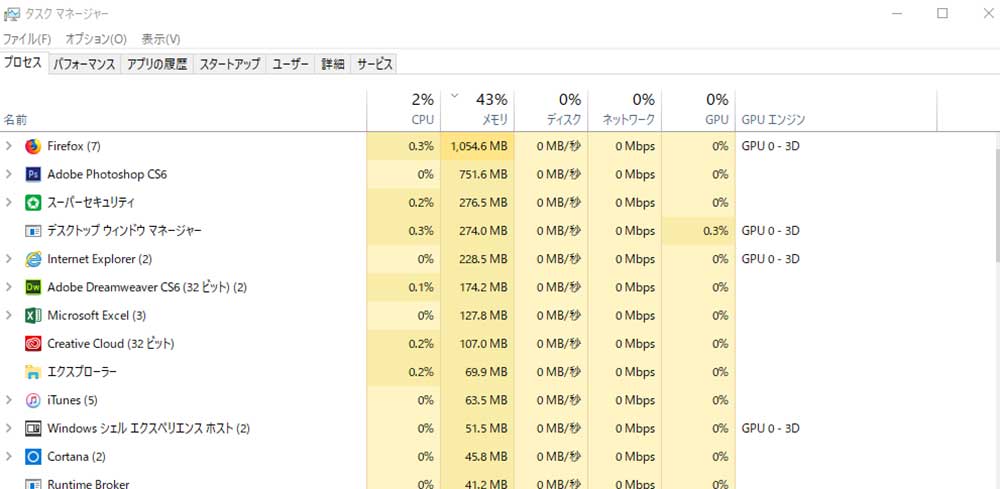This screenshot has height=489, width=1000.
Task: Click the 276.5 MB memory cell
Action: [x=477, y=203]
